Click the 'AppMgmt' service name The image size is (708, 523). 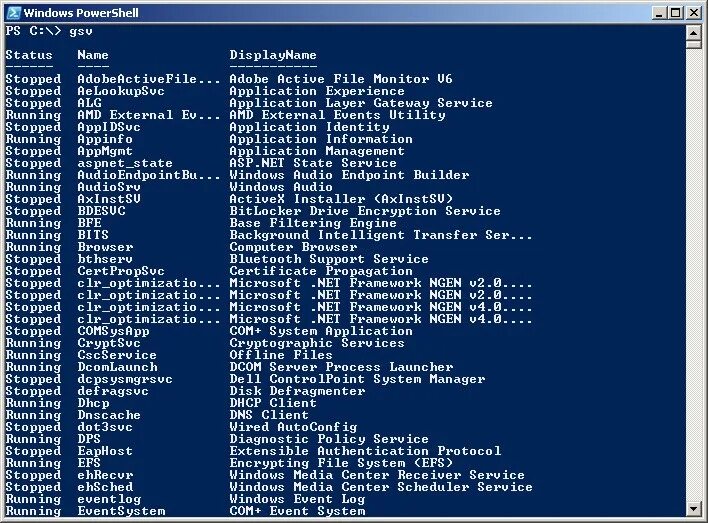105,151
